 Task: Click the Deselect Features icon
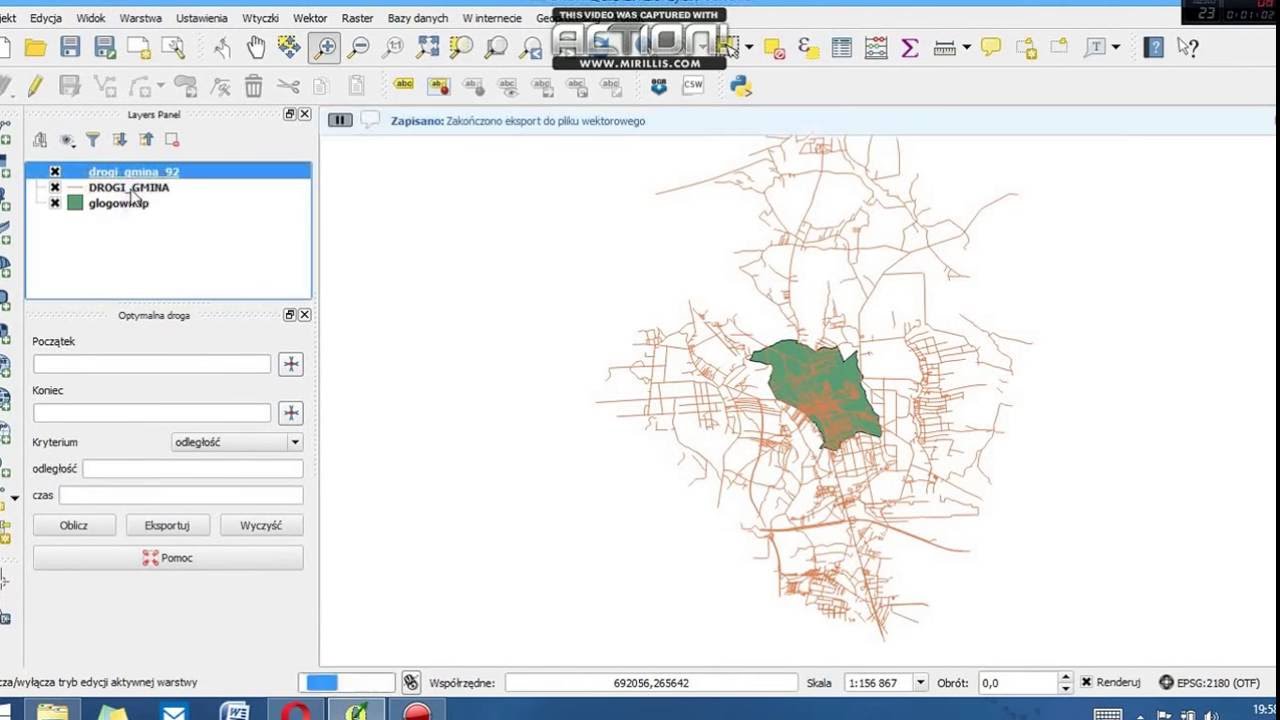[x=774, y=47]
